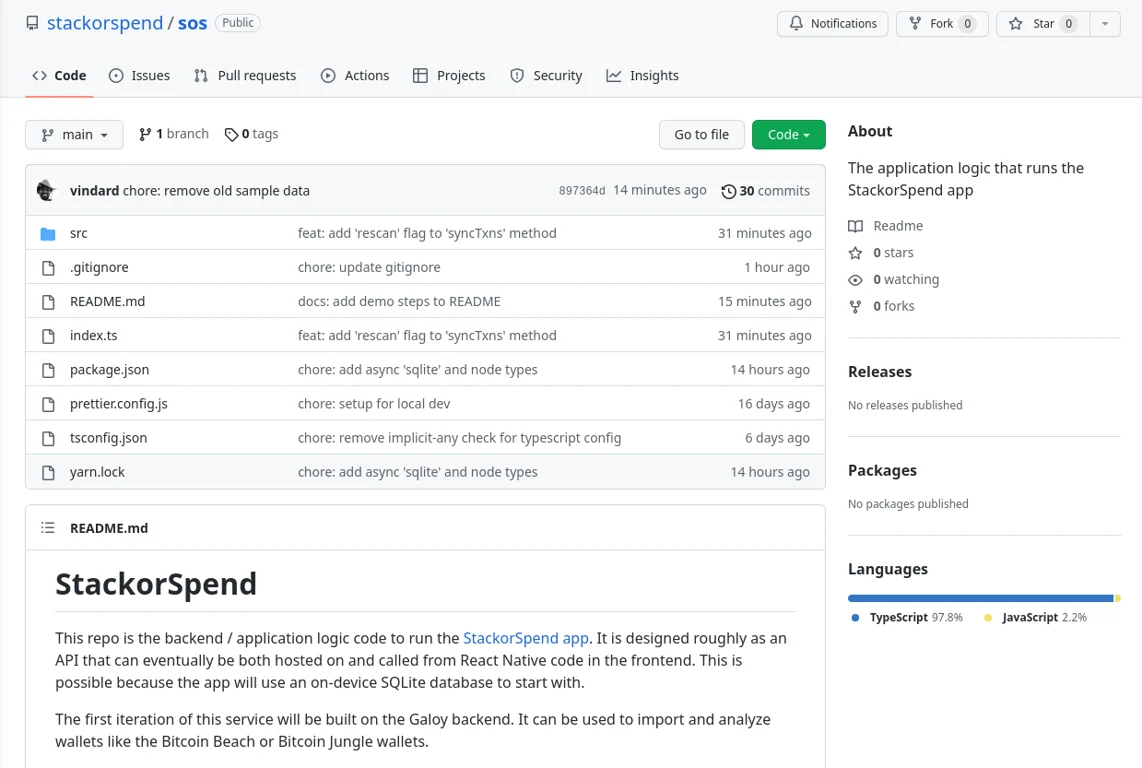Image resolution: width=1142 pixels, height=768 pixels.
Task: View the Security tab
Action: (546, 76)
